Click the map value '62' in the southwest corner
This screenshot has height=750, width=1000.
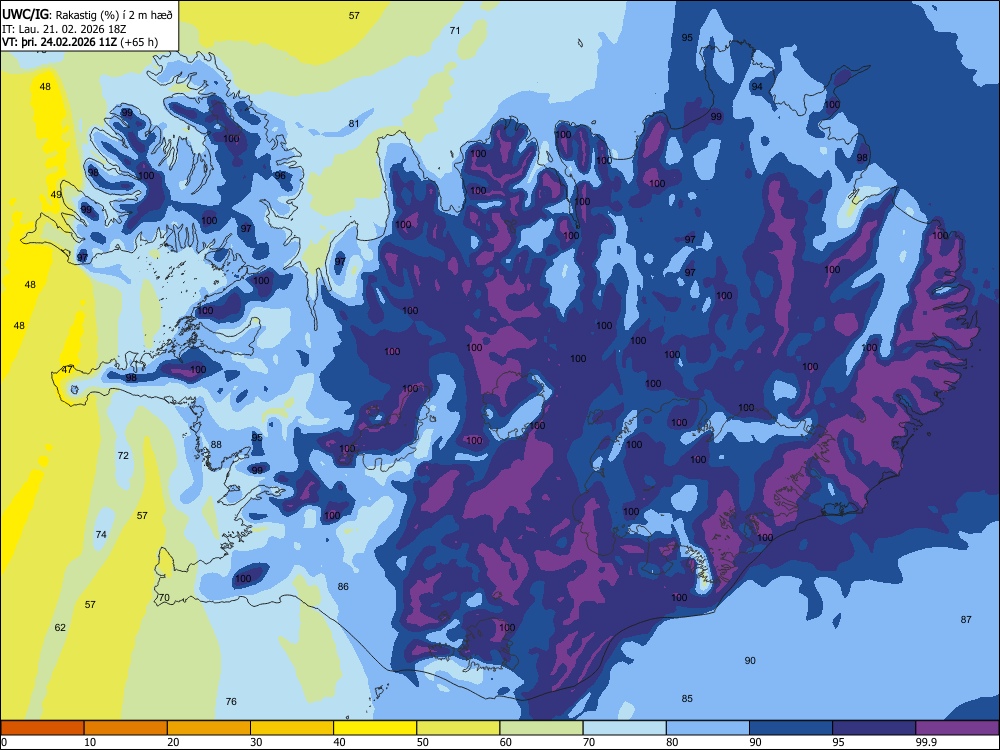pyautogui.click(x=60, y=628)
